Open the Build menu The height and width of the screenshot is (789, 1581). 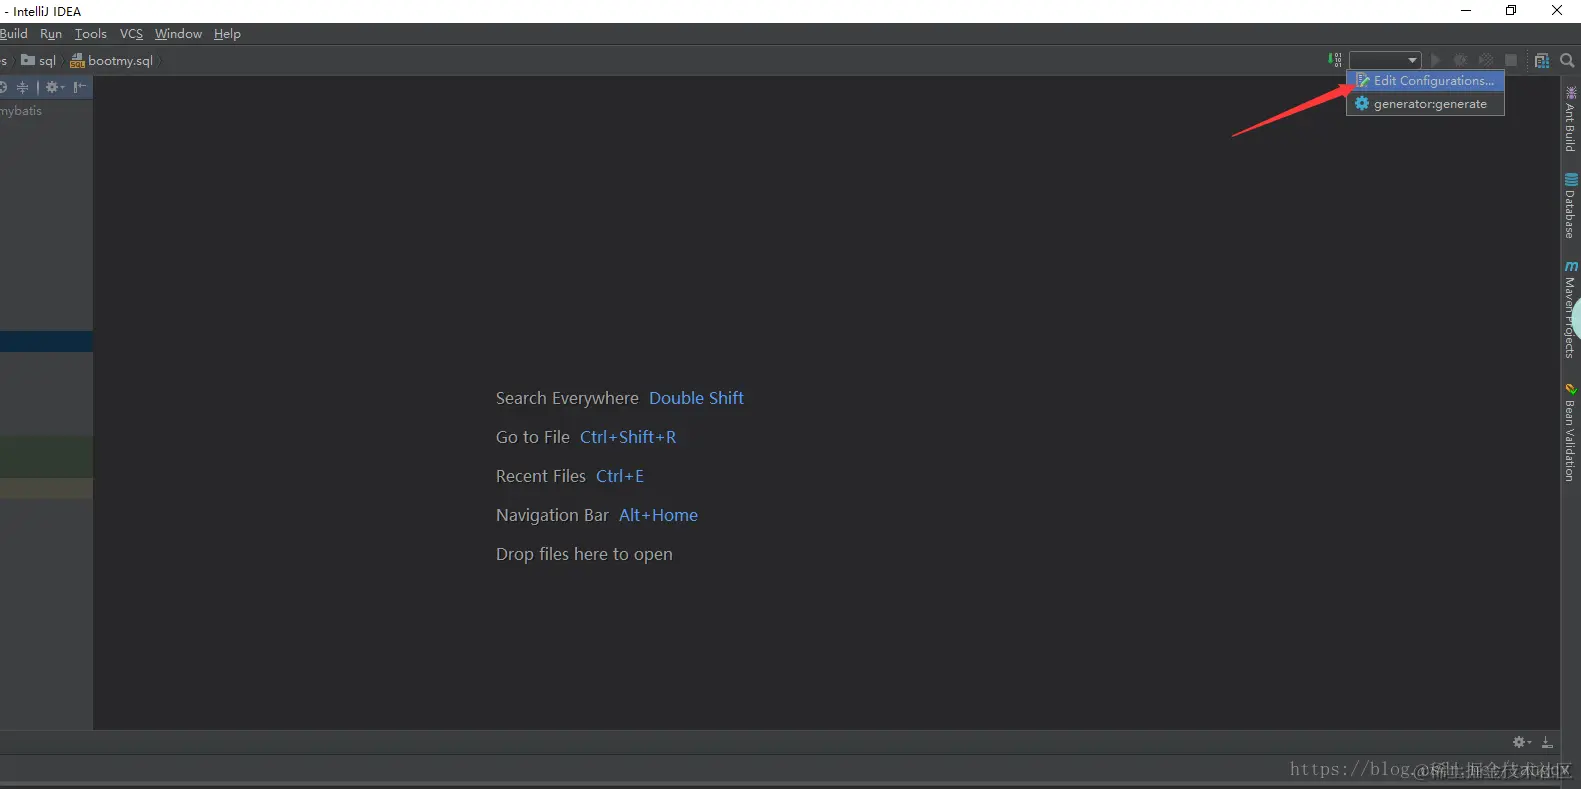click(x=14, y=34)
